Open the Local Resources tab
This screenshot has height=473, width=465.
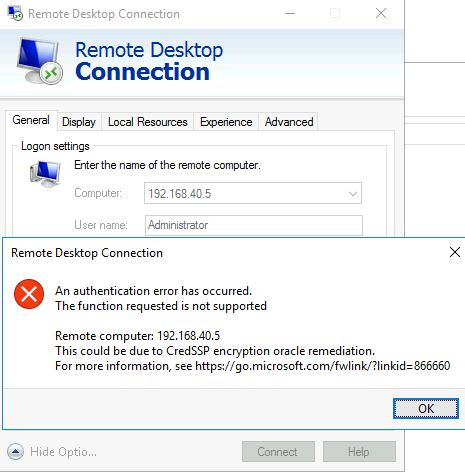click(148, 122)
